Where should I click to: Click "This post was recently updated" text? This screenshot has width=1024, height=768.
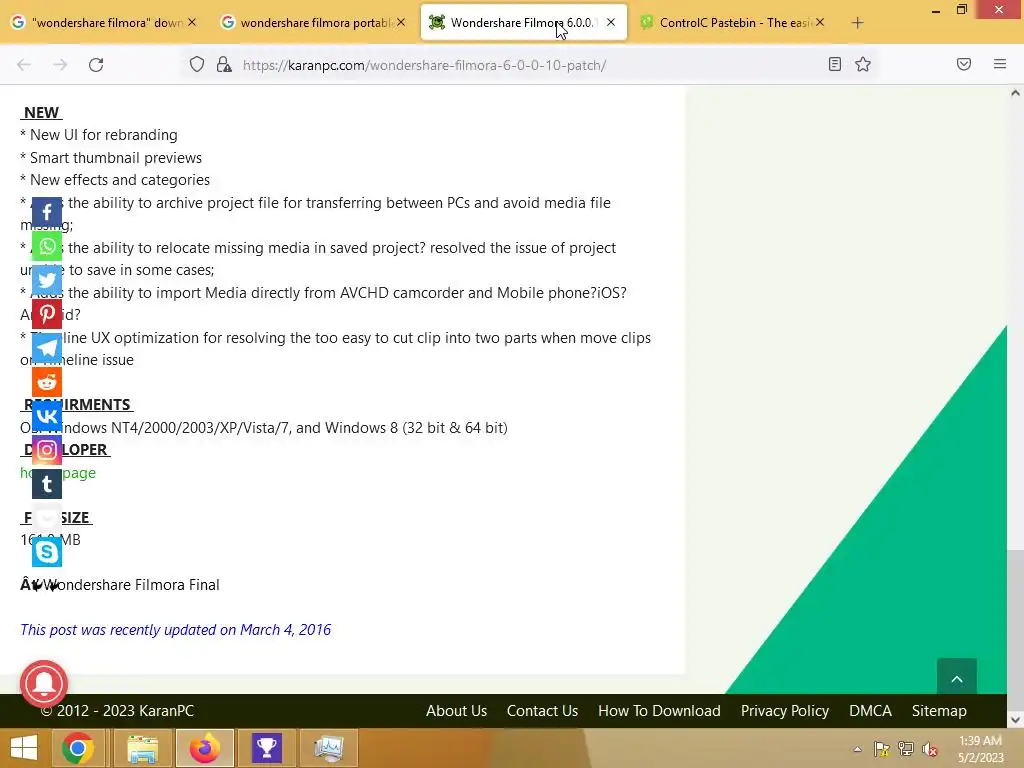[176, 630]
